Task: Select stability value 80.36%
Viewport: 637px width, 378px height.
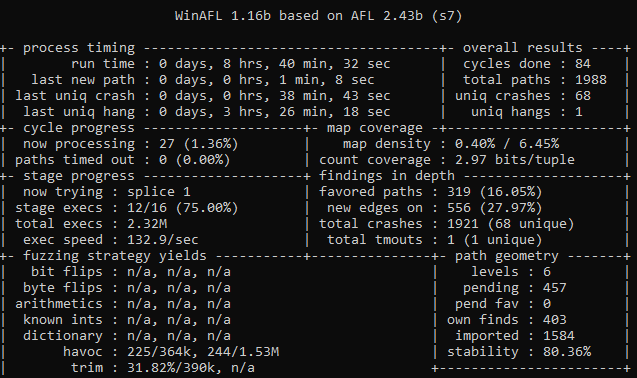Action: pos(567,352)
